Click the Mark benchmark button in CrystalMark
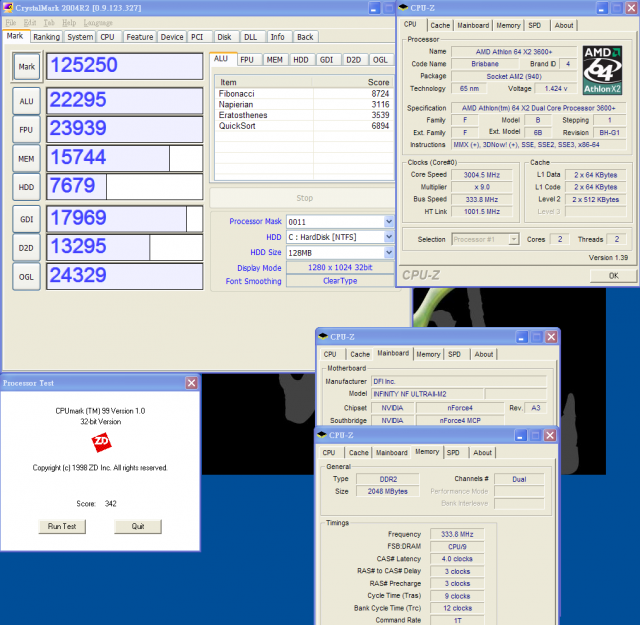The width and height of the screenshot is (640, 625). (27, 67)
